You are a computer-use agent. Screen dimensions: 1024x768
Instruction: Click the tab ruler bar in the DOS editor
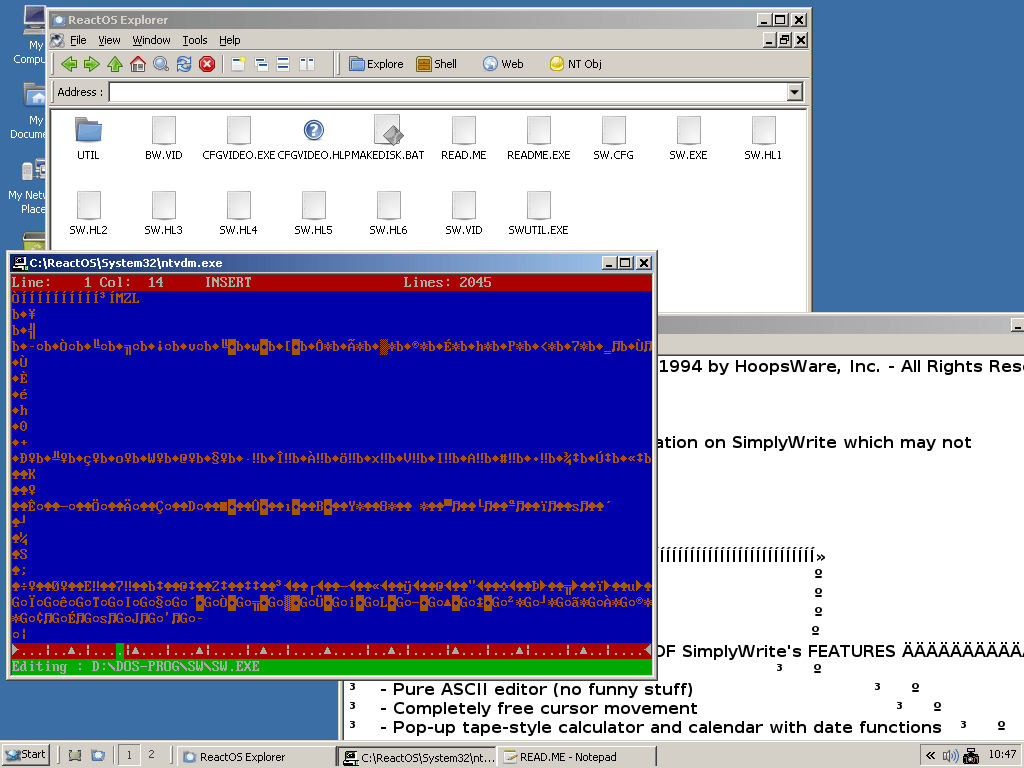(x=332, y=650)
